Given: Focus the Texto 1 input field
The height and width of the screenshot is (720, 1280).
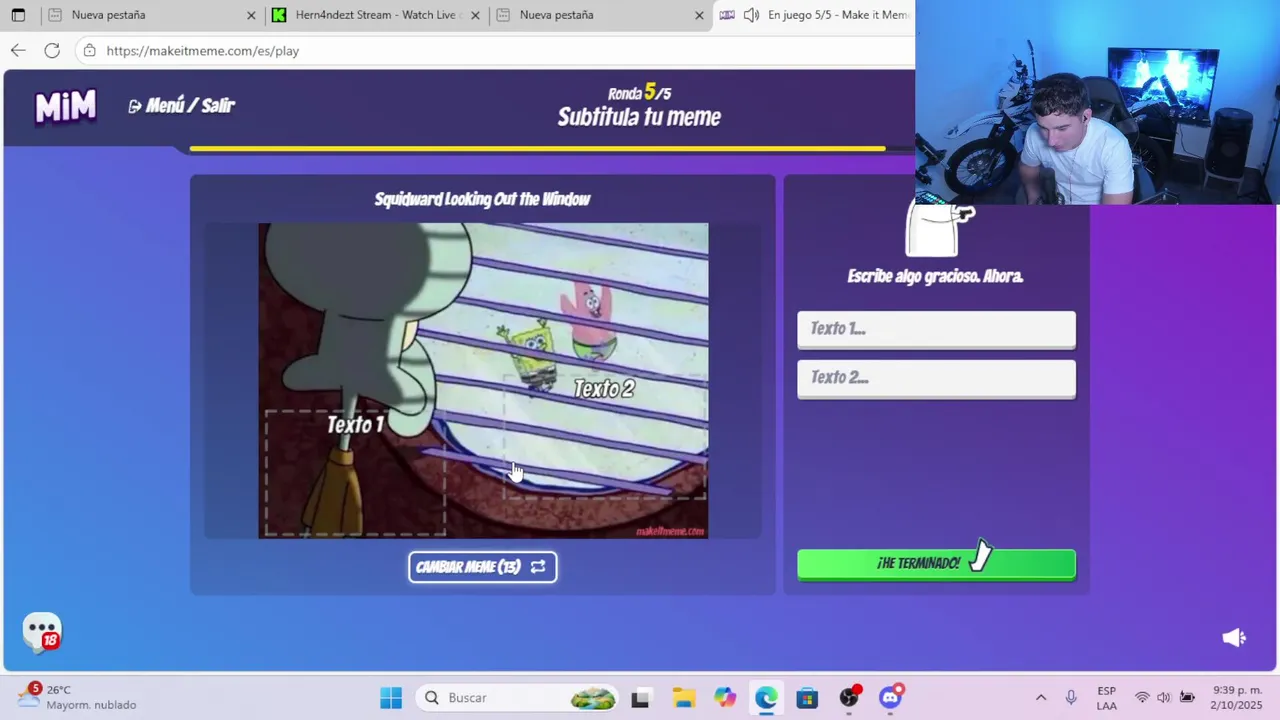Looking at the screenshot, I should pyautogui.click(x=936, y=329).
